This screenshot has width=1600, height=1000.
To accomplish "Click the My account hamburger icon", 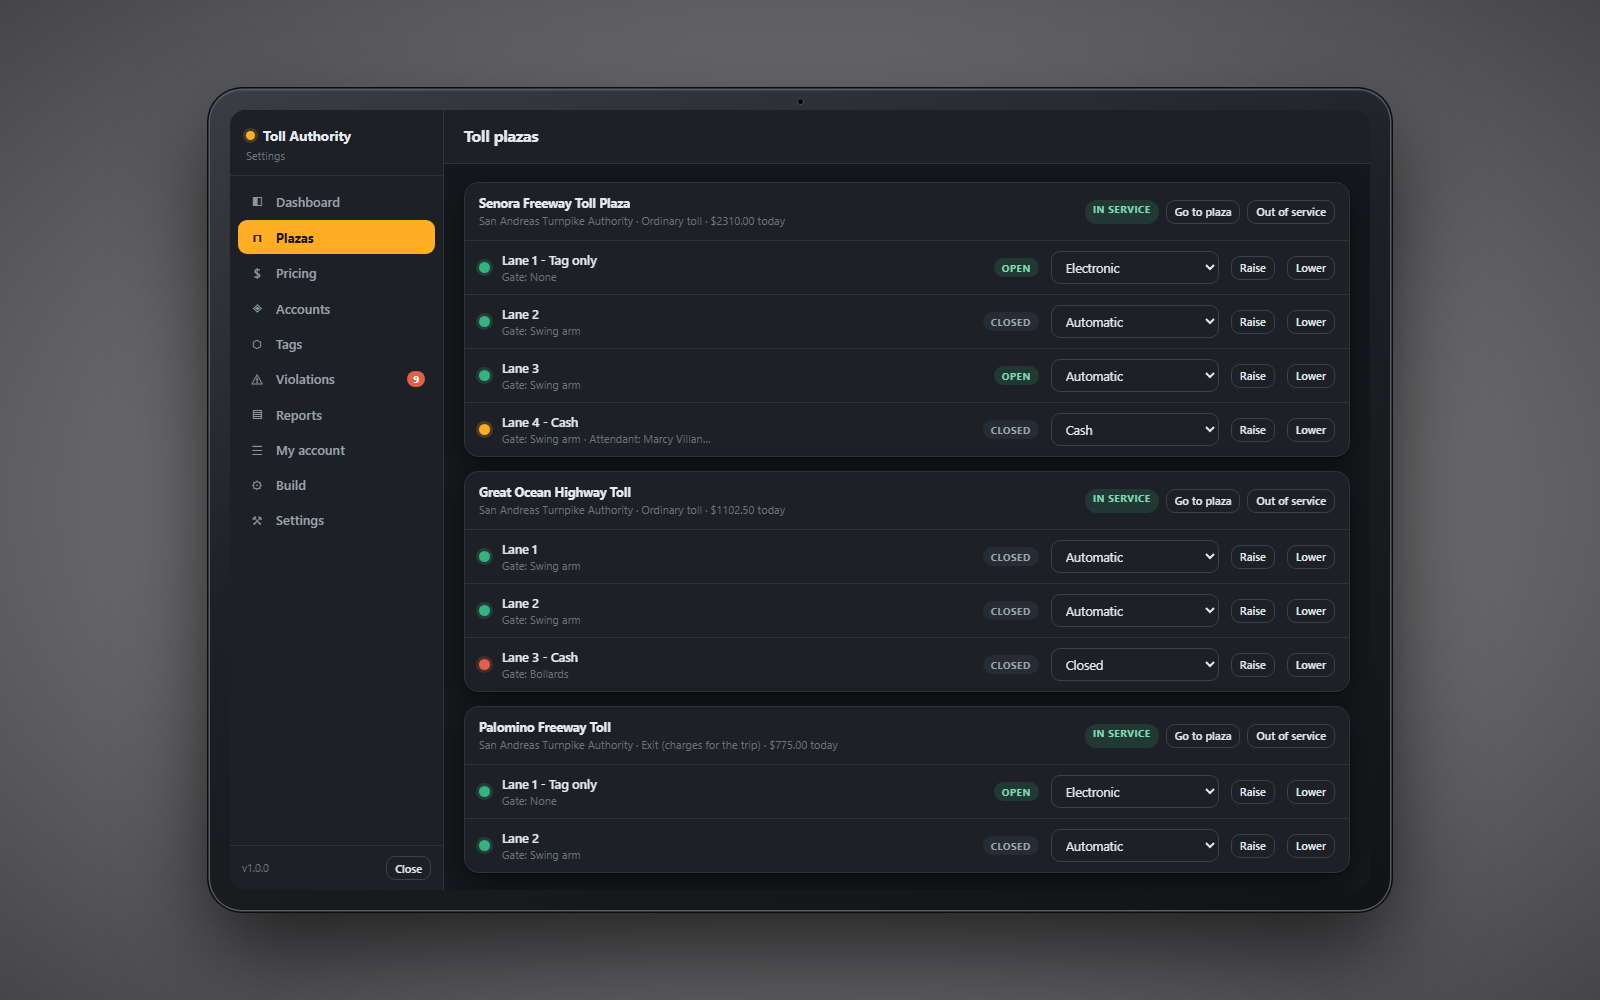I will (x=257, y=451).
